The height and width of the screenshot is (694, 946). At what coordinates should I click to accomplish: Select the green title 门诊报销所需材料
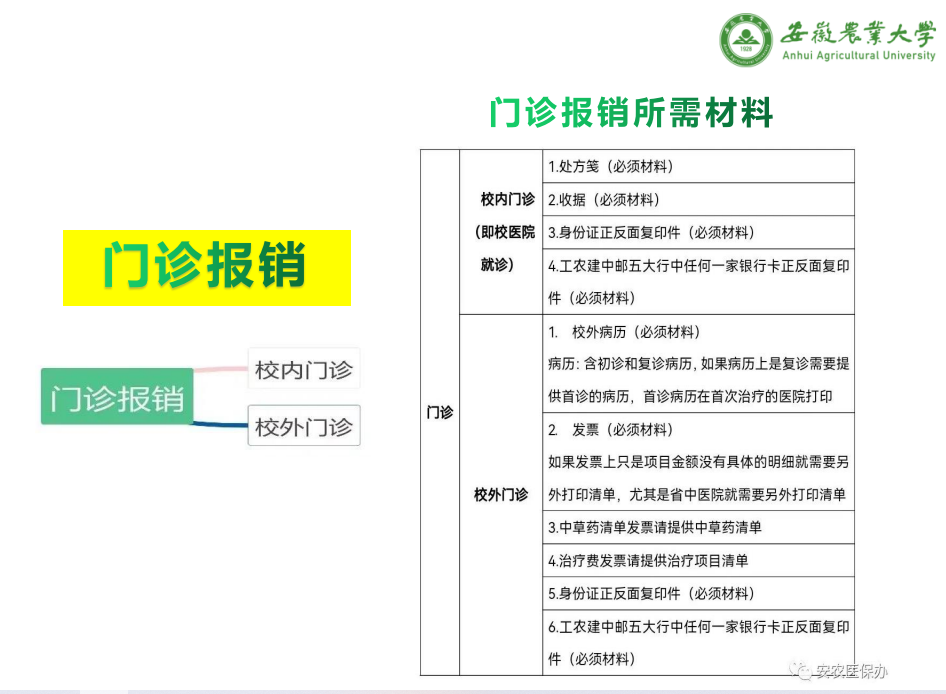(632, 113)
